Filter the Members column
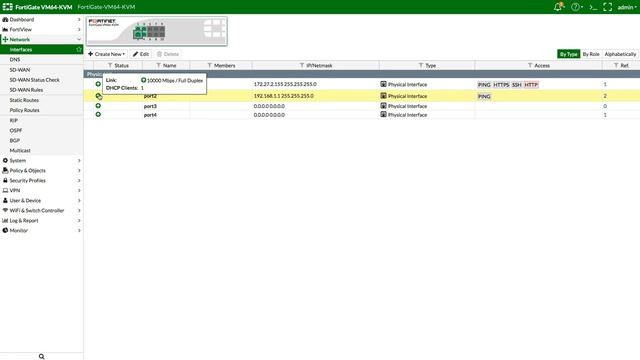This screenshot has width=640, height=360. pos(209,65)
